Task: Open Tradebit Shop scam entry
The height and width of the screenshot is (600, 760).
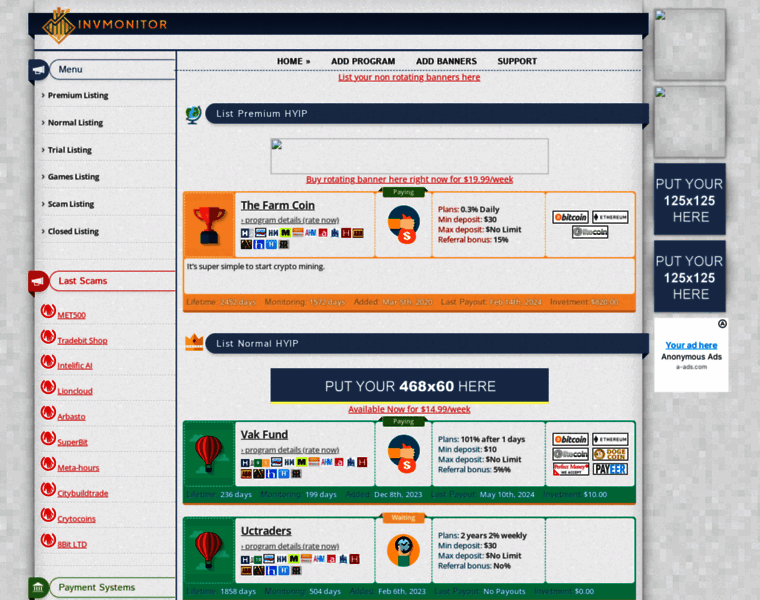Action: tap(82, 341)
